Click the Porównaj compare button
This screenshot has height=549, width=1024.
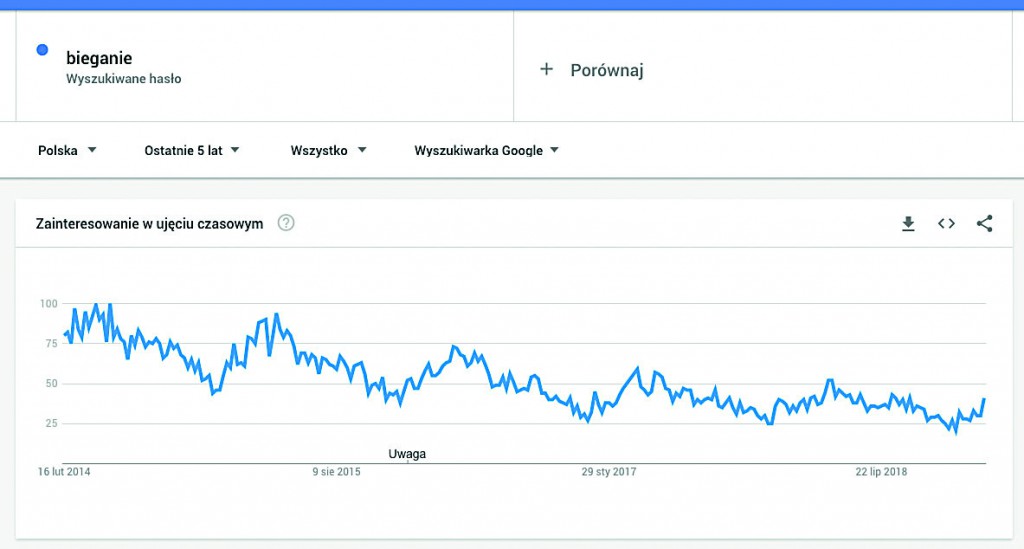tap(606, 70)
